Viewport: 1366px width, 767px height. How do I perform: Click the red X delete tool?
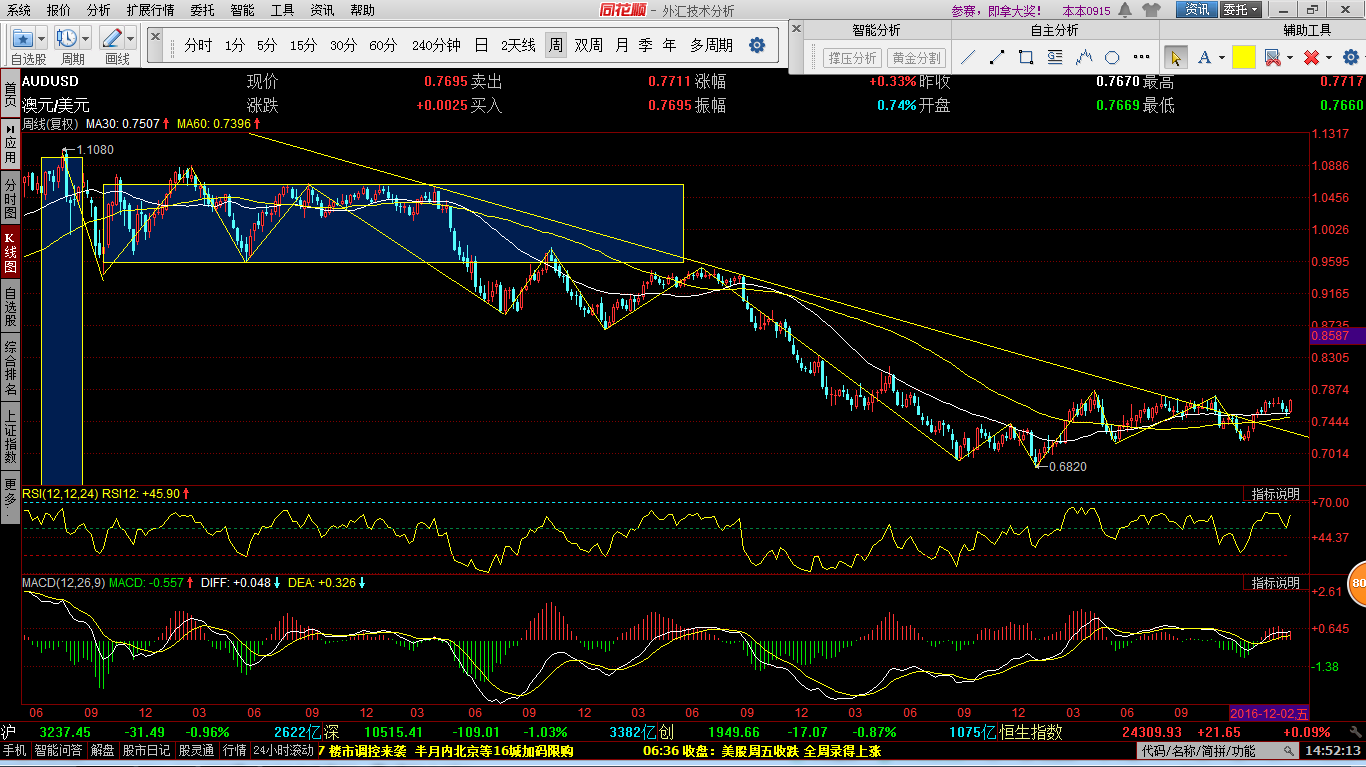[x=1311, y=57]
